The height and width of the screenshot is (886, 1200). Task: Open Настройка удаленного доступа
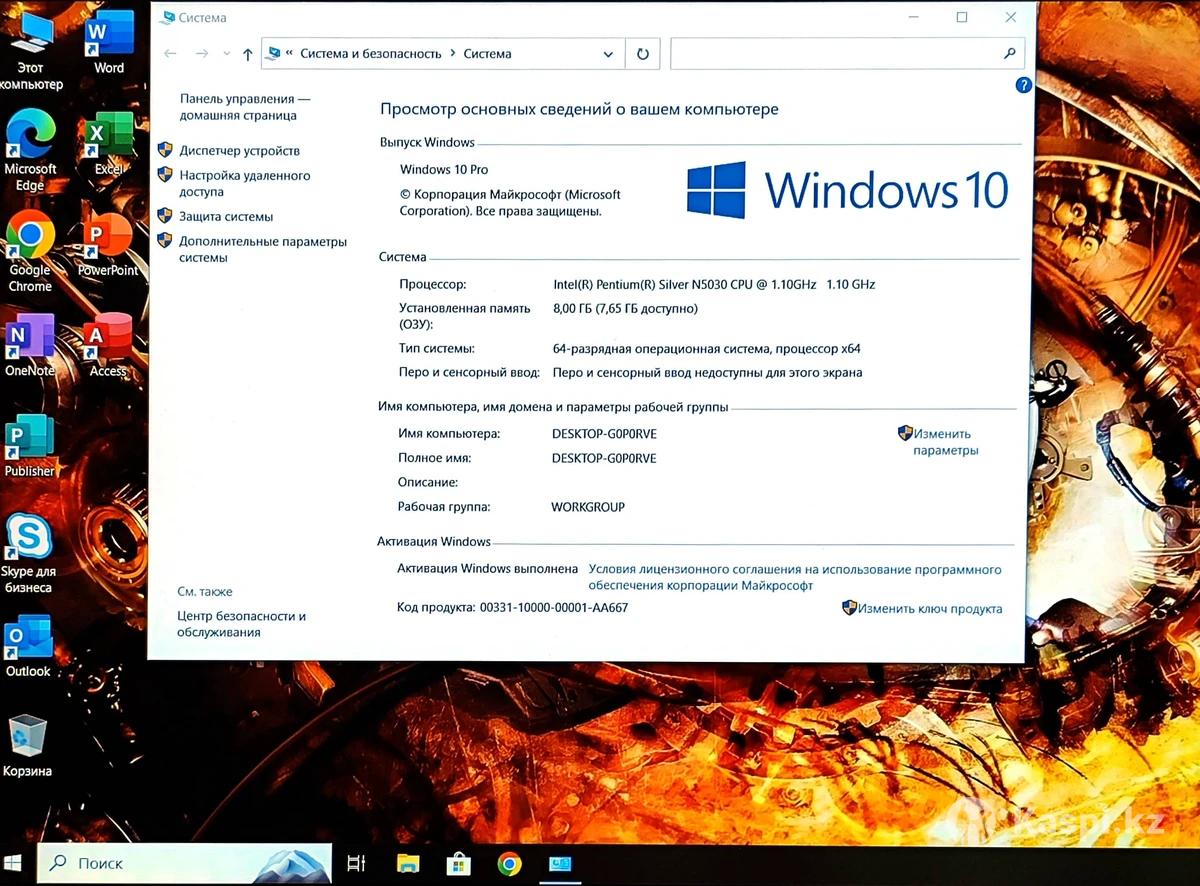tap(244, 183)
